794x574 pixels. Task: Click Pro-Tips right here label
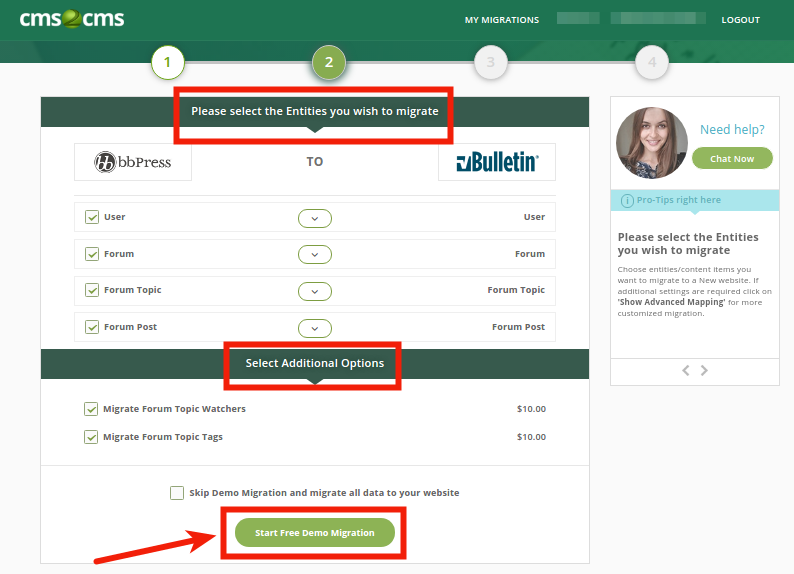(679, 200)
